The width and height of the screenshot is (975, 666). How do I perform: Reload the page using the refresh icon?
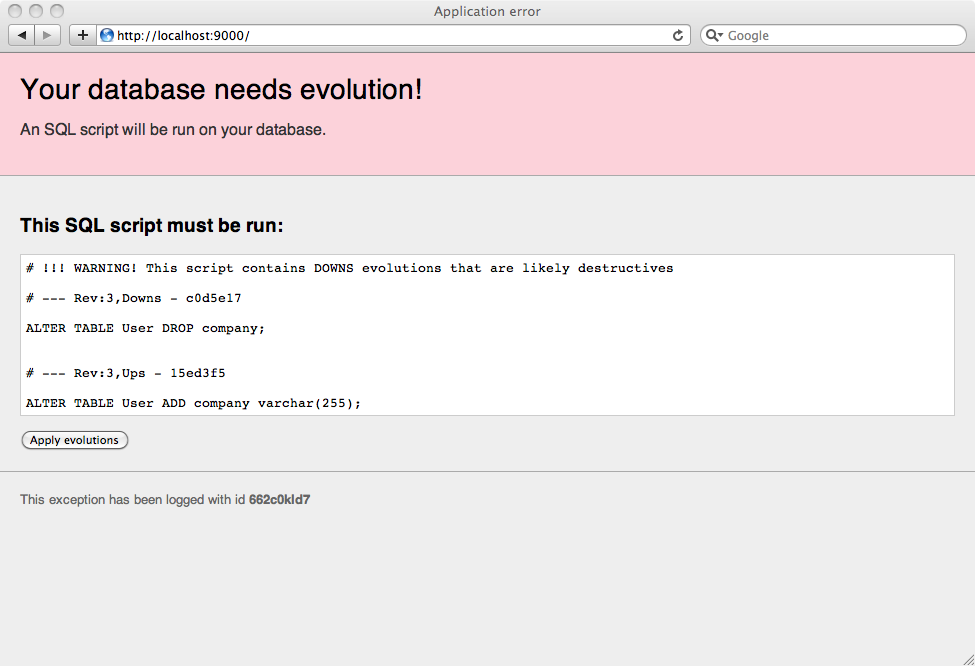pyautogui.click(x=678, y=35)
